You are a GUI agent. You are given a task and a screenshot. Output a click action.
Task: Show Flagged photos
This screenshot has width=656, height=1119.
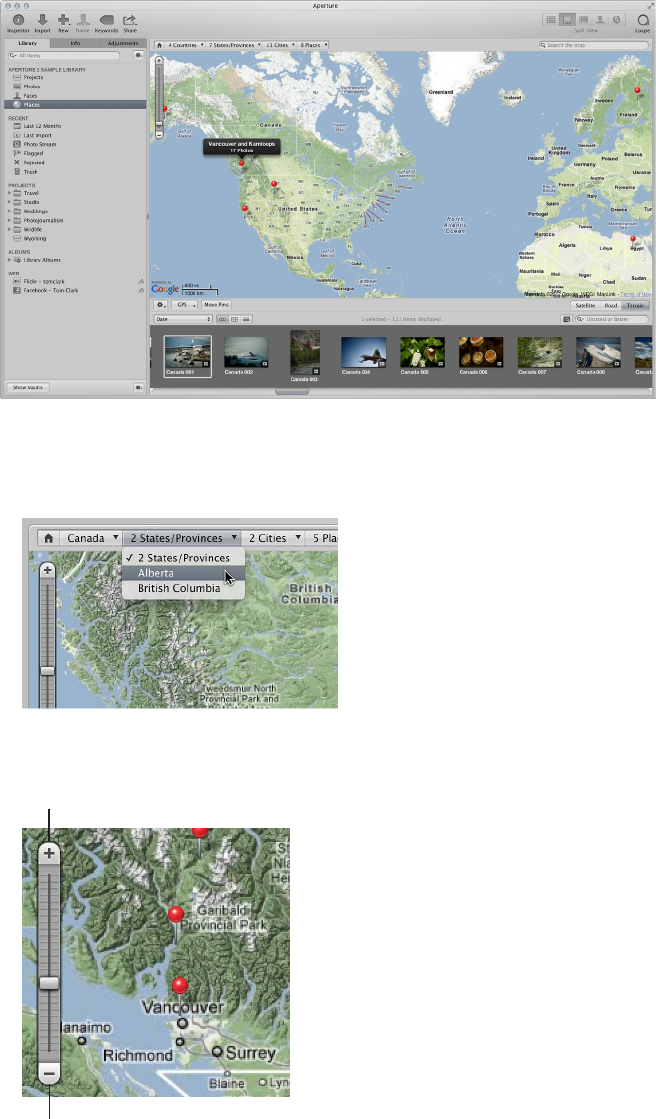(x=33, y=153)
